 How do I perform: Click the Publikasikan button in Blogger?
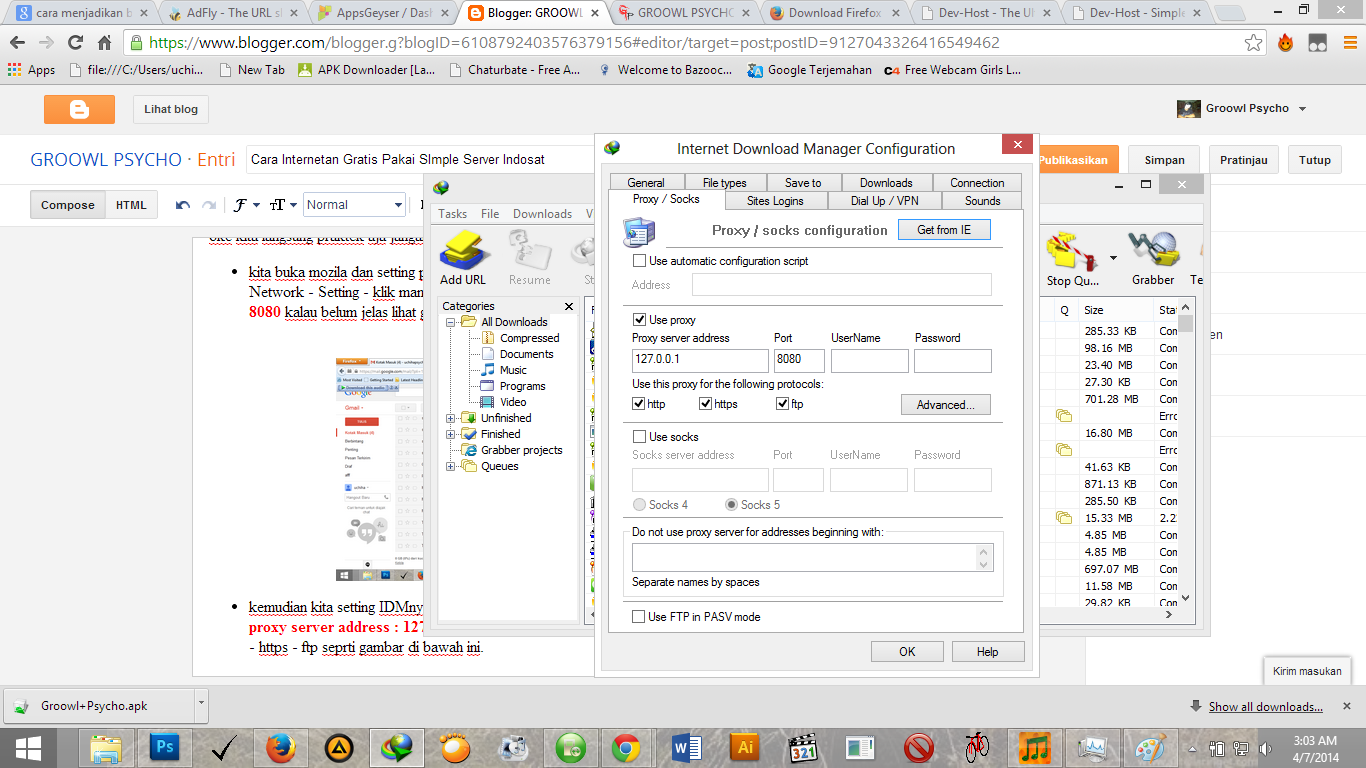tap(1073, 160)
